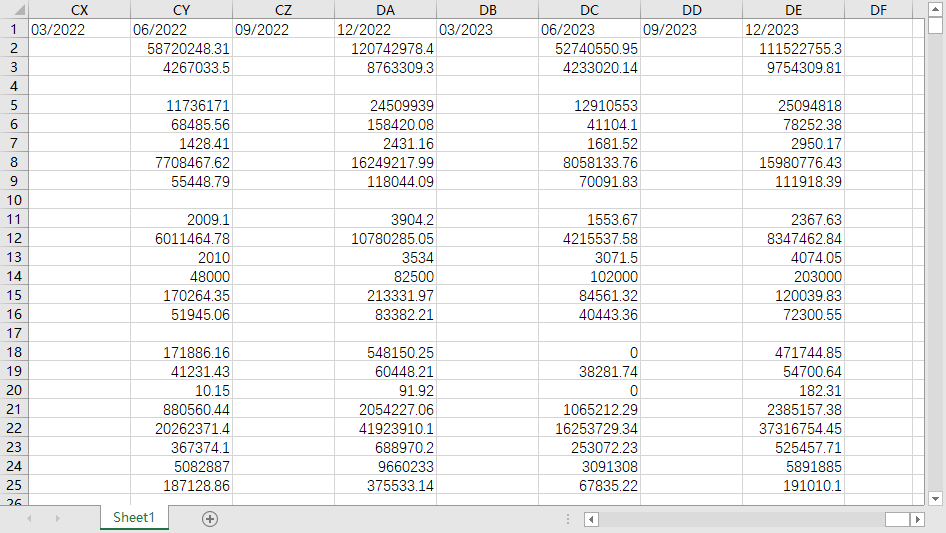Click cell with value 111522755.3
The width and height of the screenshot is (946, 533).
793,48
